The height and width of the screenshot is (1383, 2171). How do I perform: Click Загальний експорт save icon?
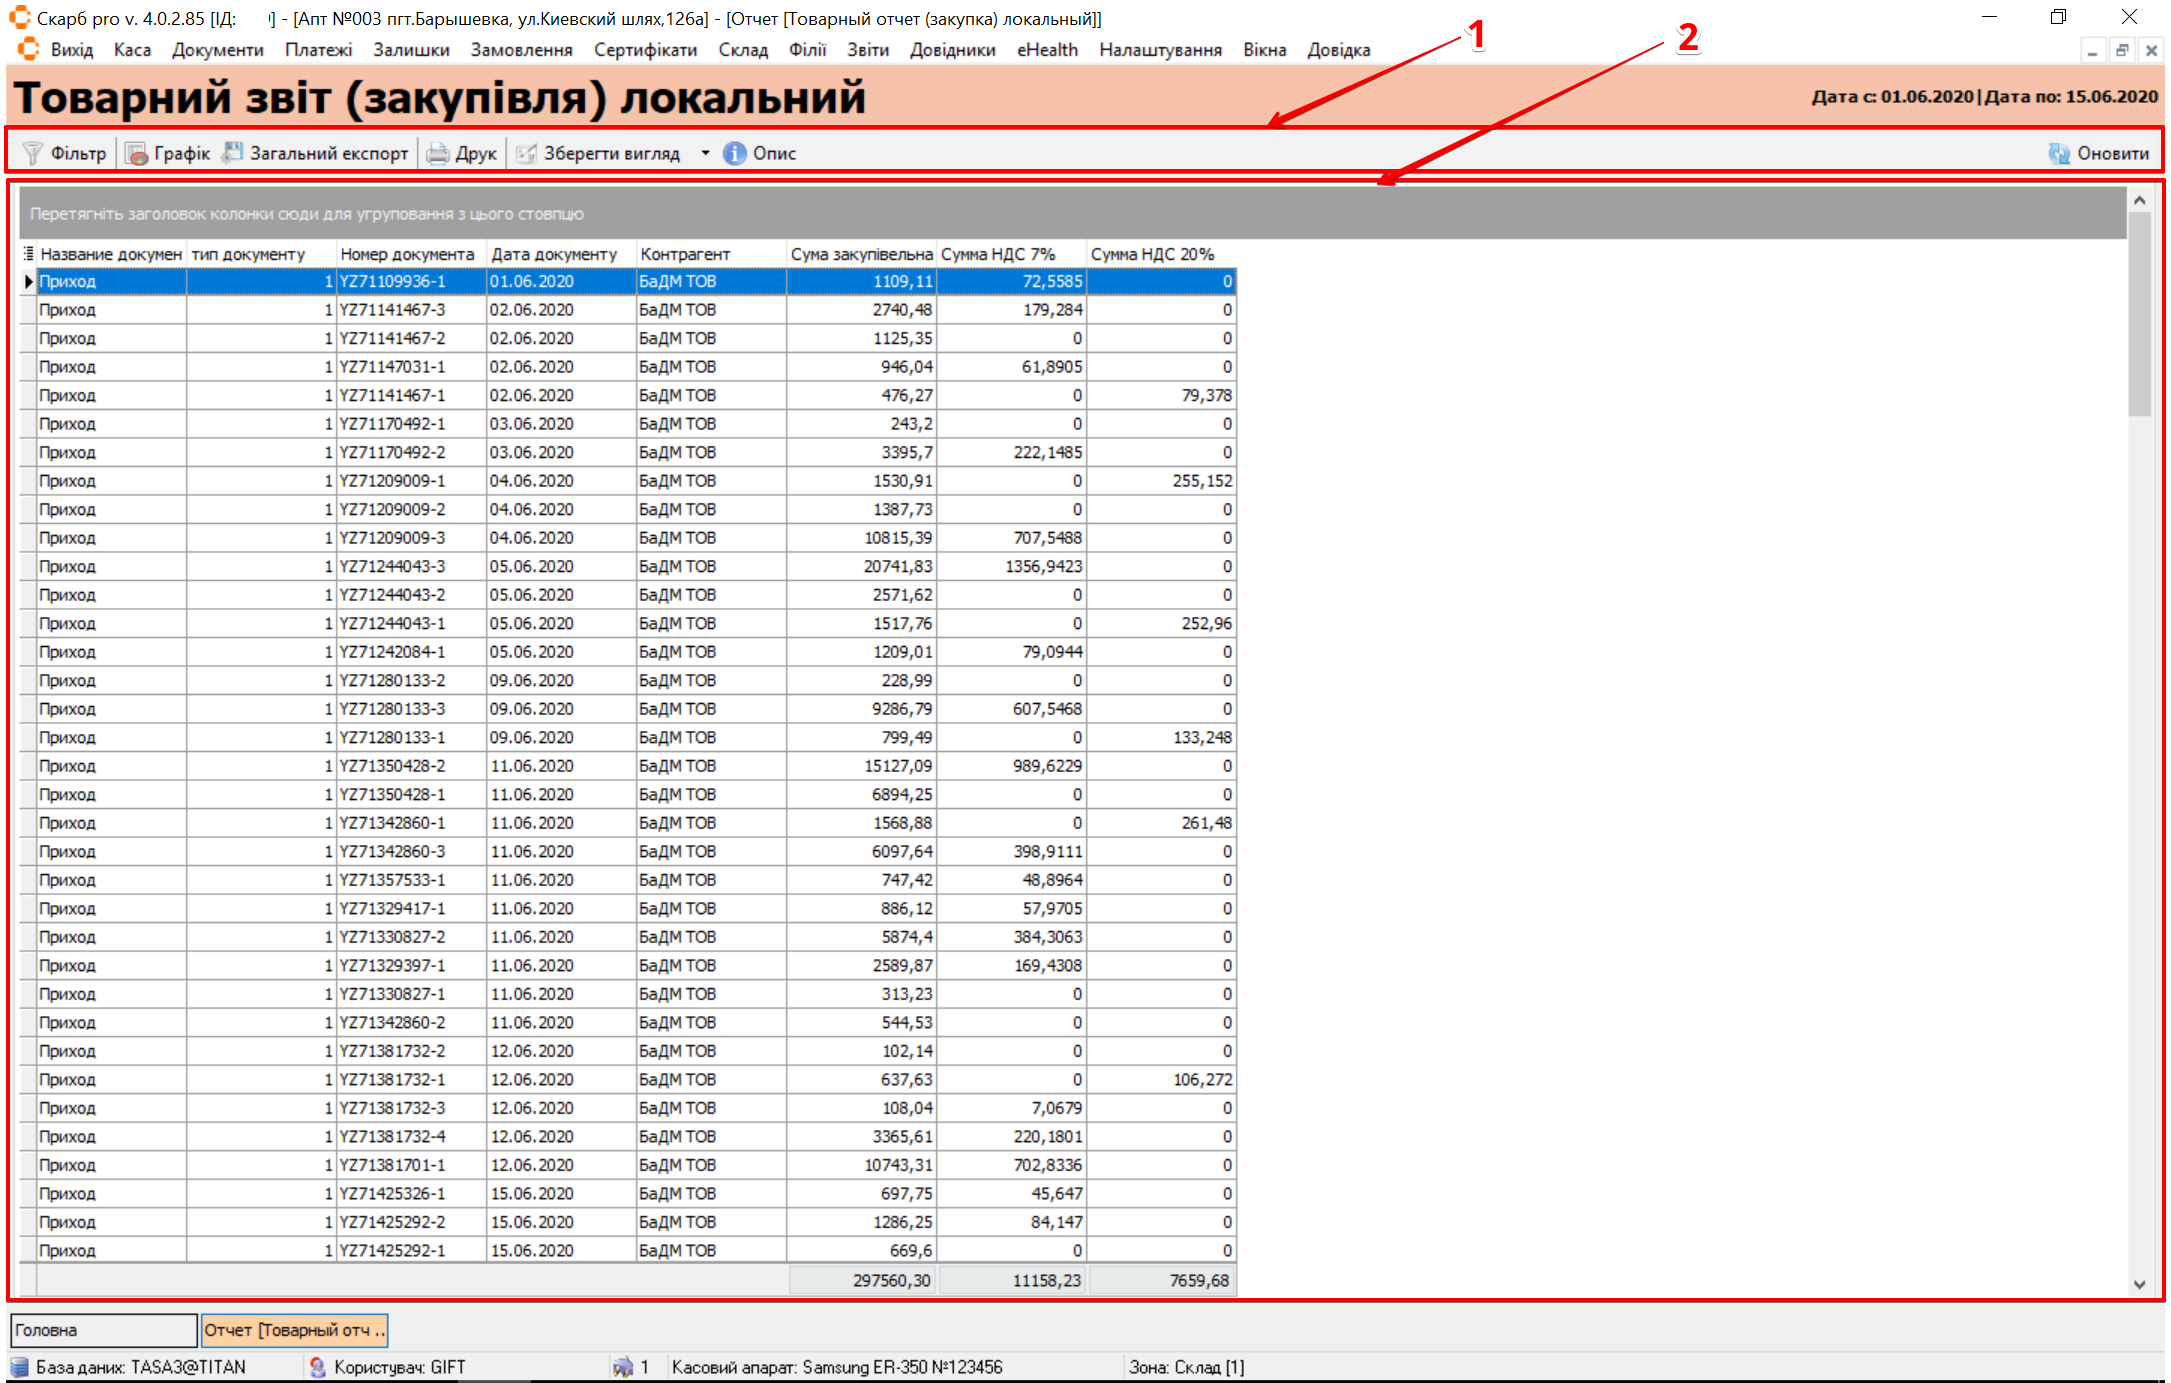coord(233,153)
